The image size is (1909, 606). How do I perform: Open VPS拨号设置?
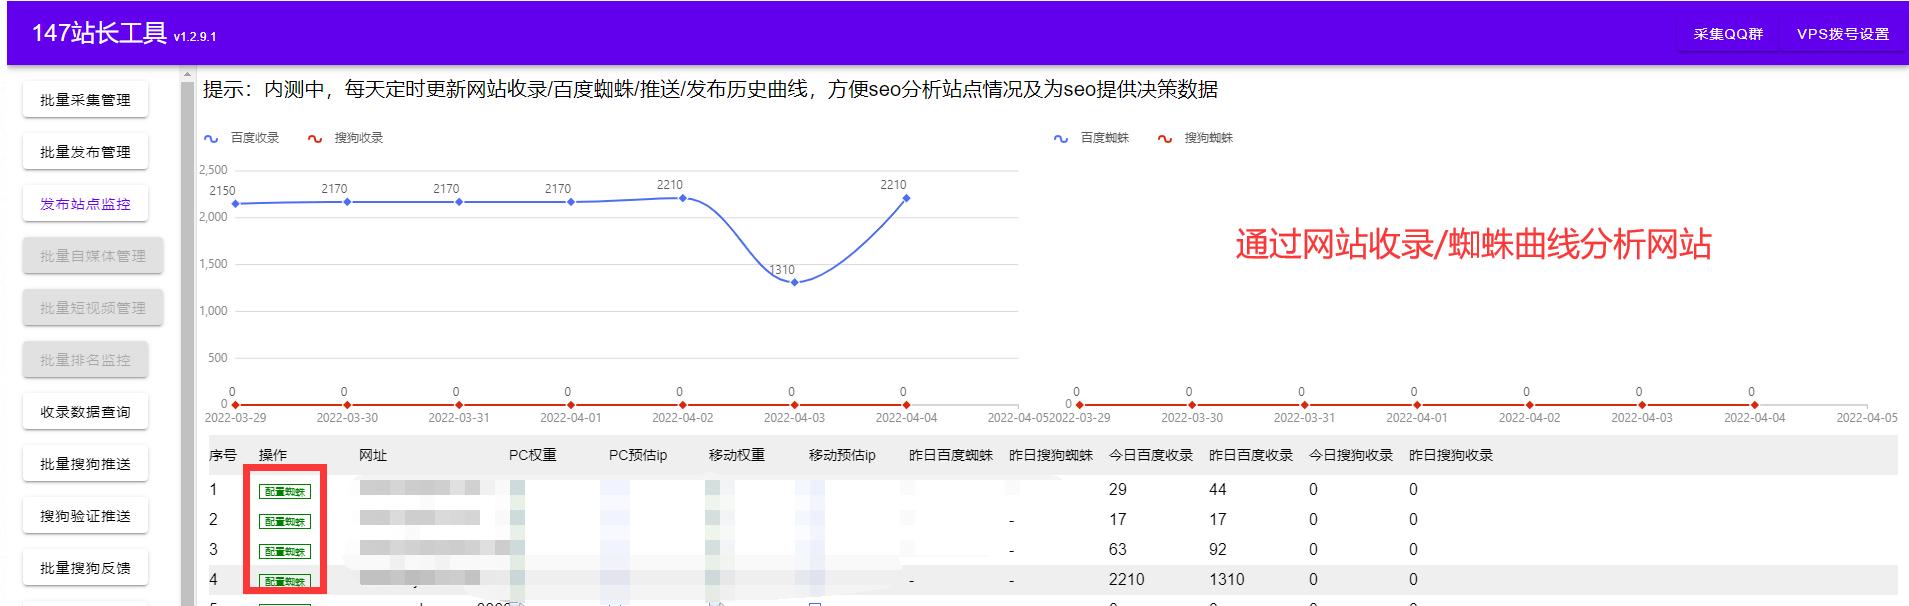[1843, 34]
